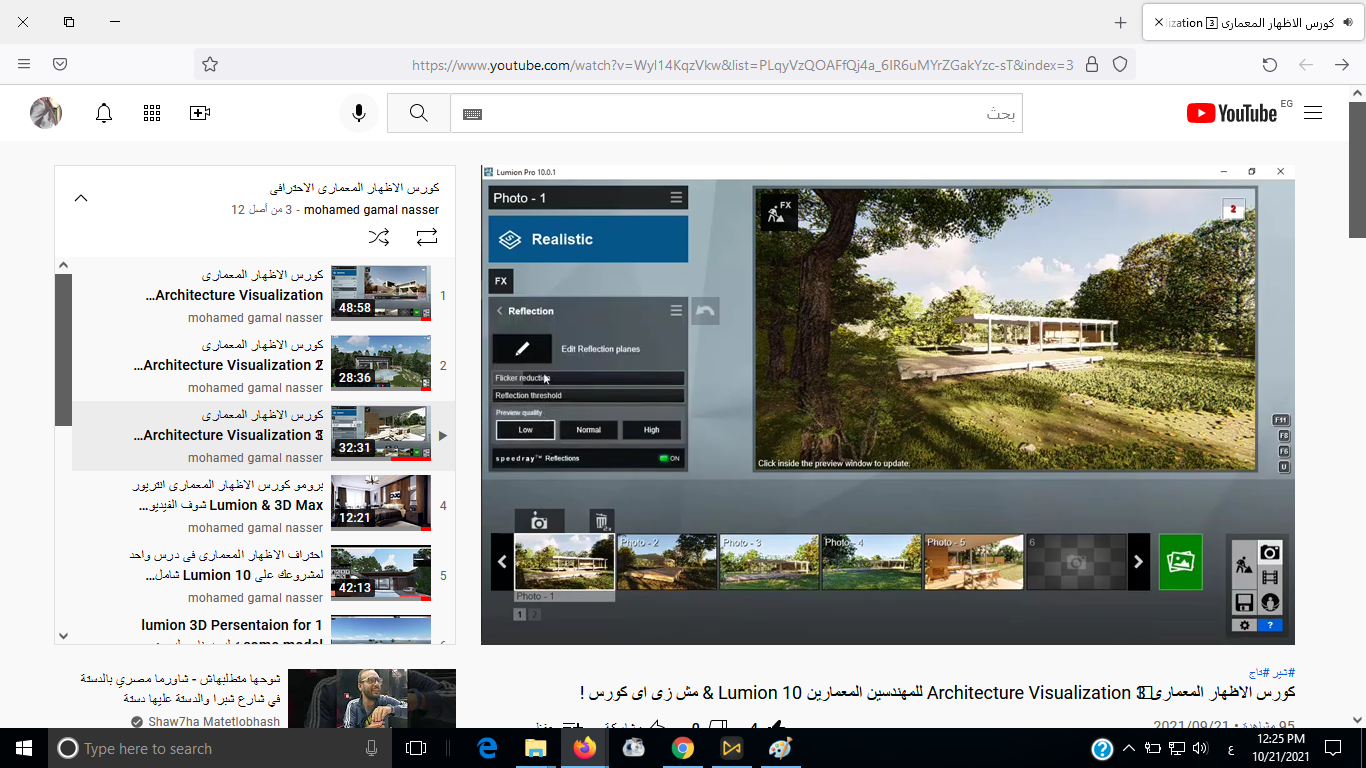Click the playlist scrollbar
1366x768 pixels.
click(x=63, y=350)
